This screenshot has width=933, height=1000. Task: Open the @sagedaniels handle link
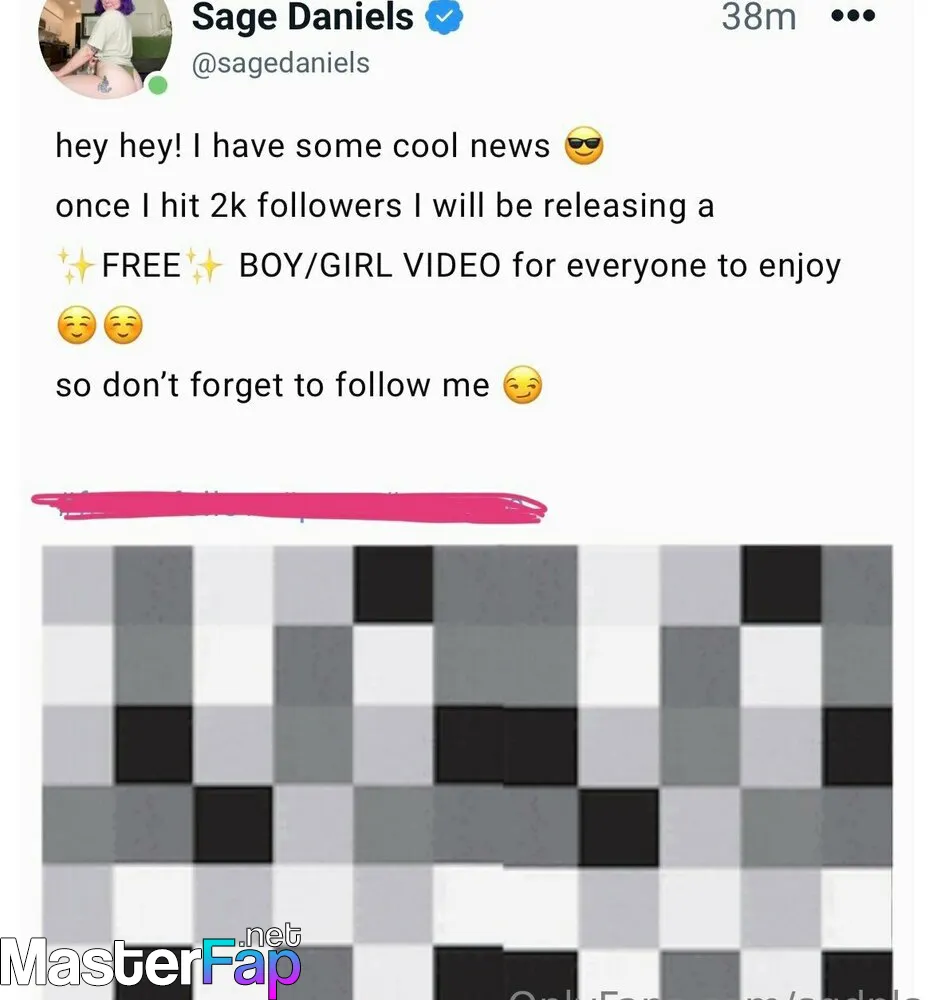click(281, 63)
